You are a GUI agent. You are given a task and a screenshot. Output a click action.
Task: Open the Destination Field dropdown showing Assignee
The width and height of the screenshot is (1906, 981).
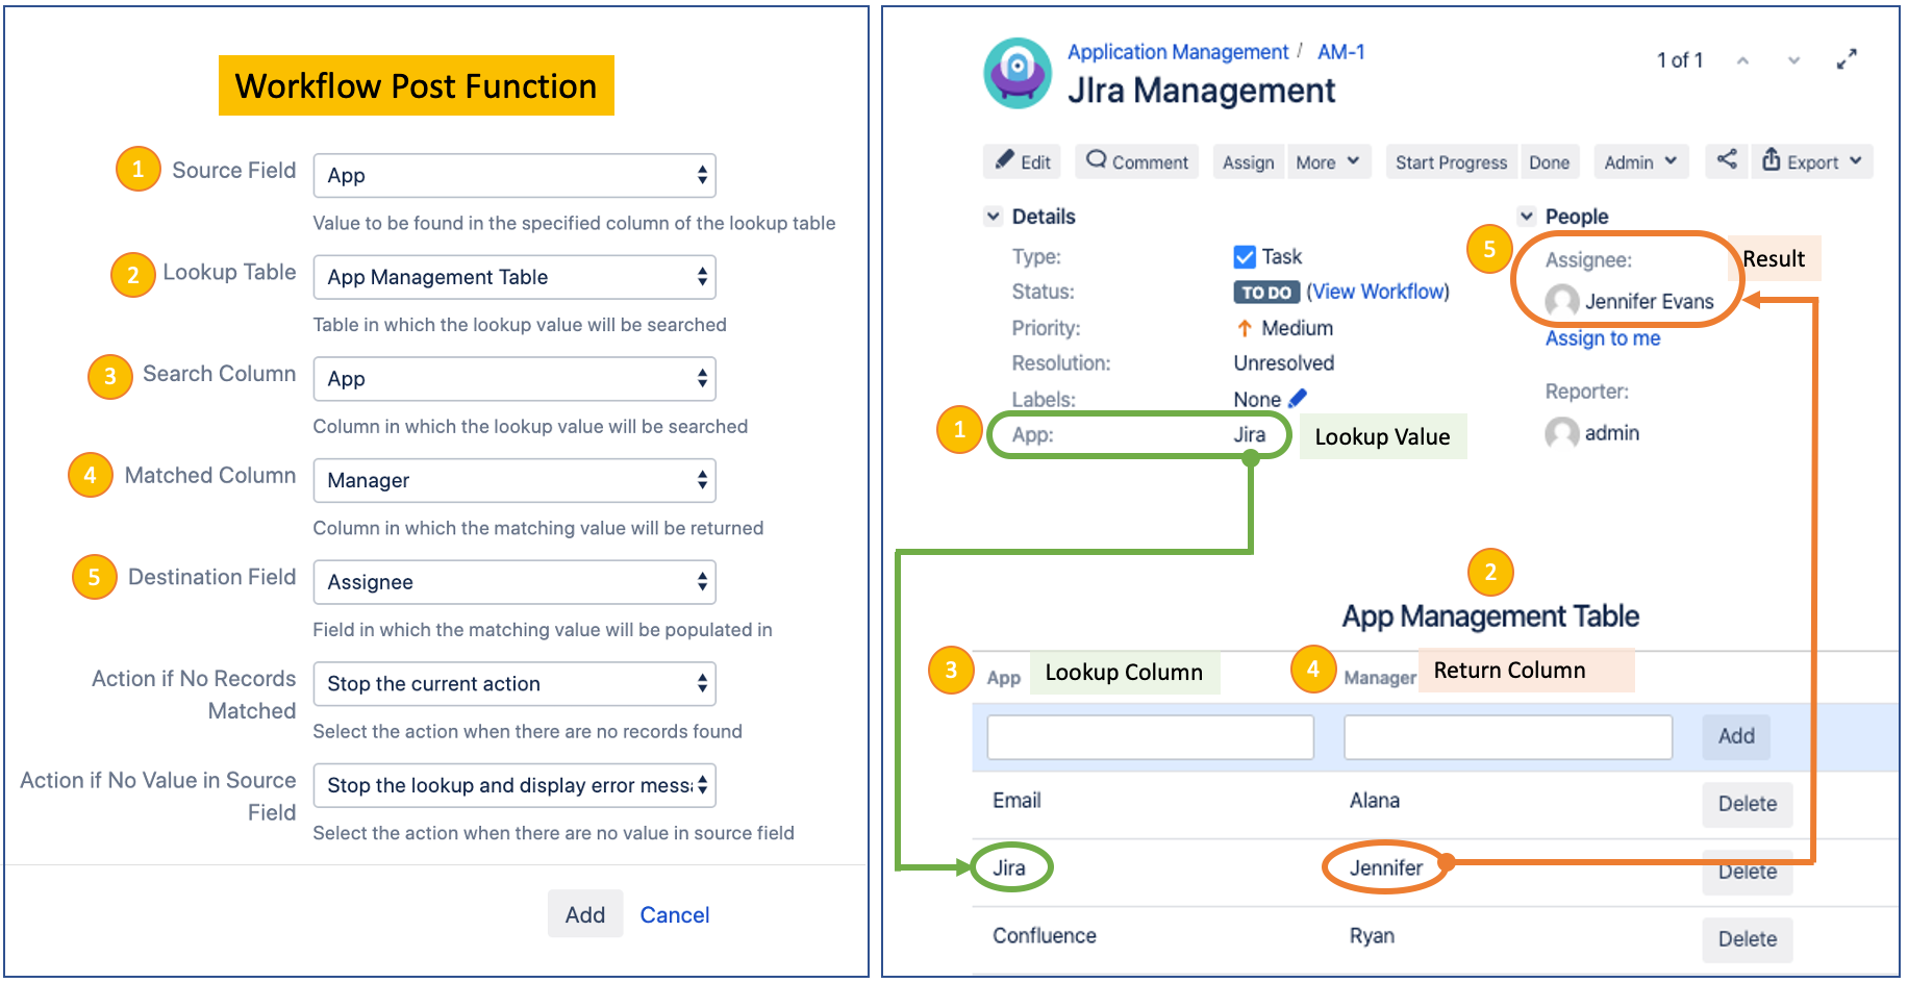point(514,582)
